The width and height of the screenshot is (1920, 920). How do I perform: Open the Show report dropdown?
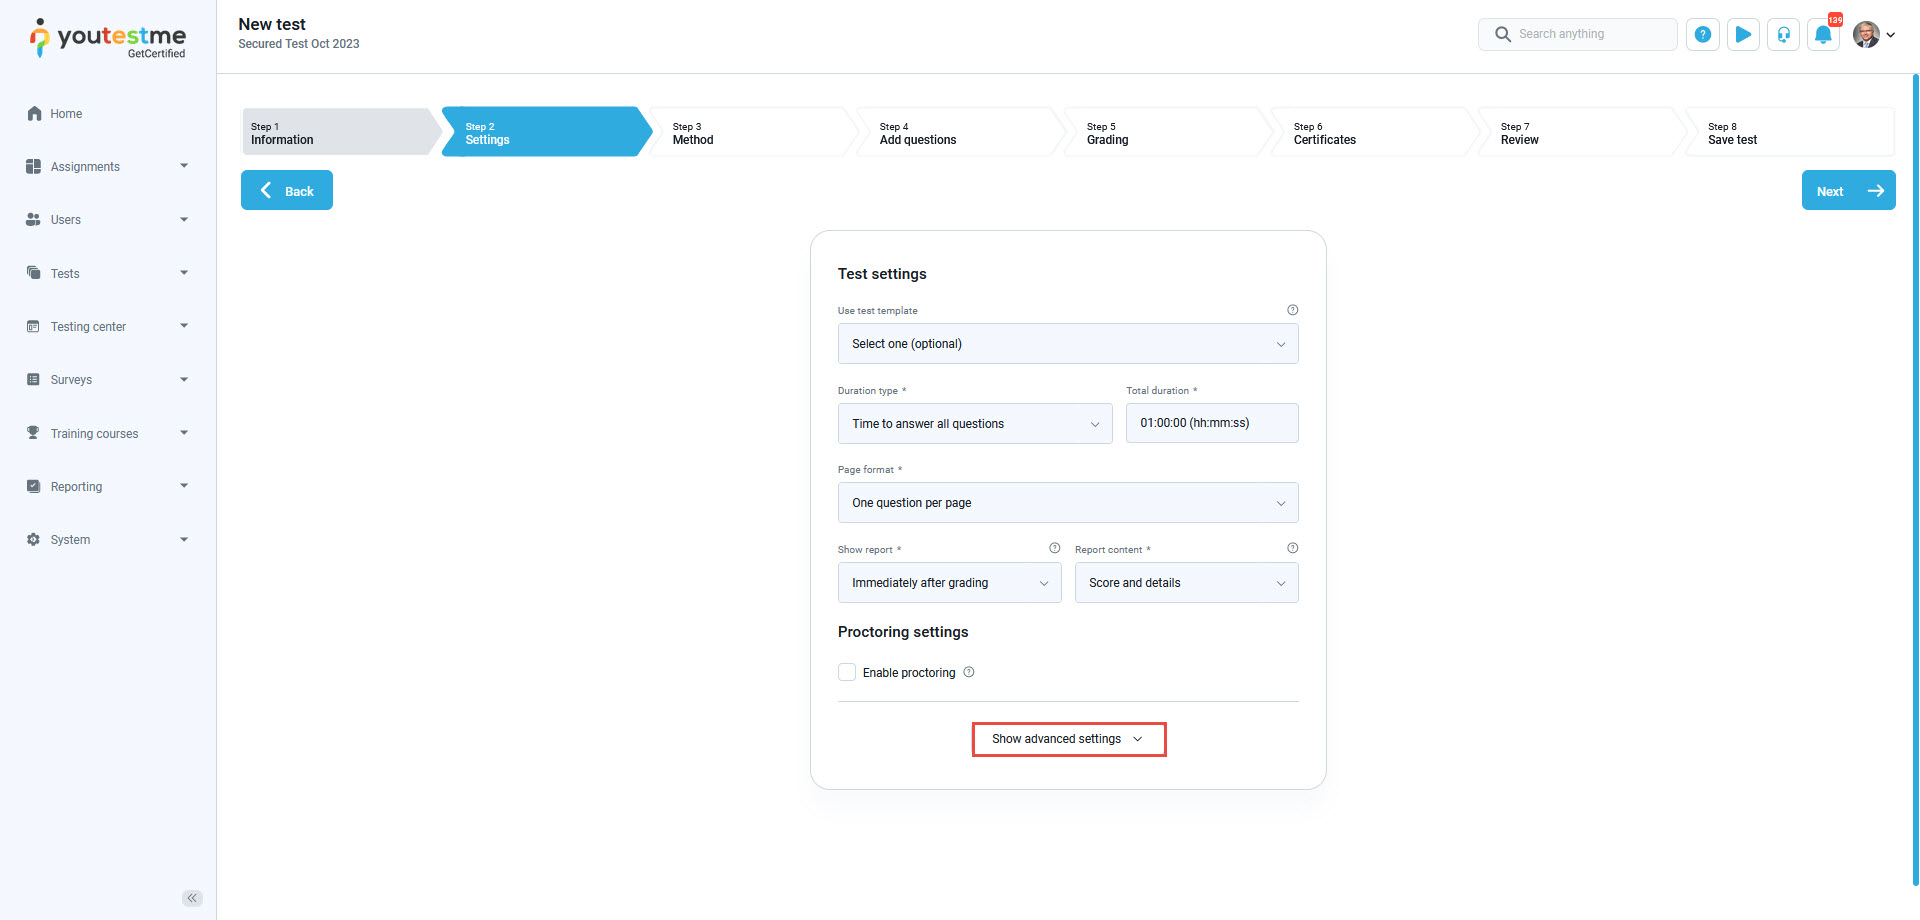click(x=948, y=582)
